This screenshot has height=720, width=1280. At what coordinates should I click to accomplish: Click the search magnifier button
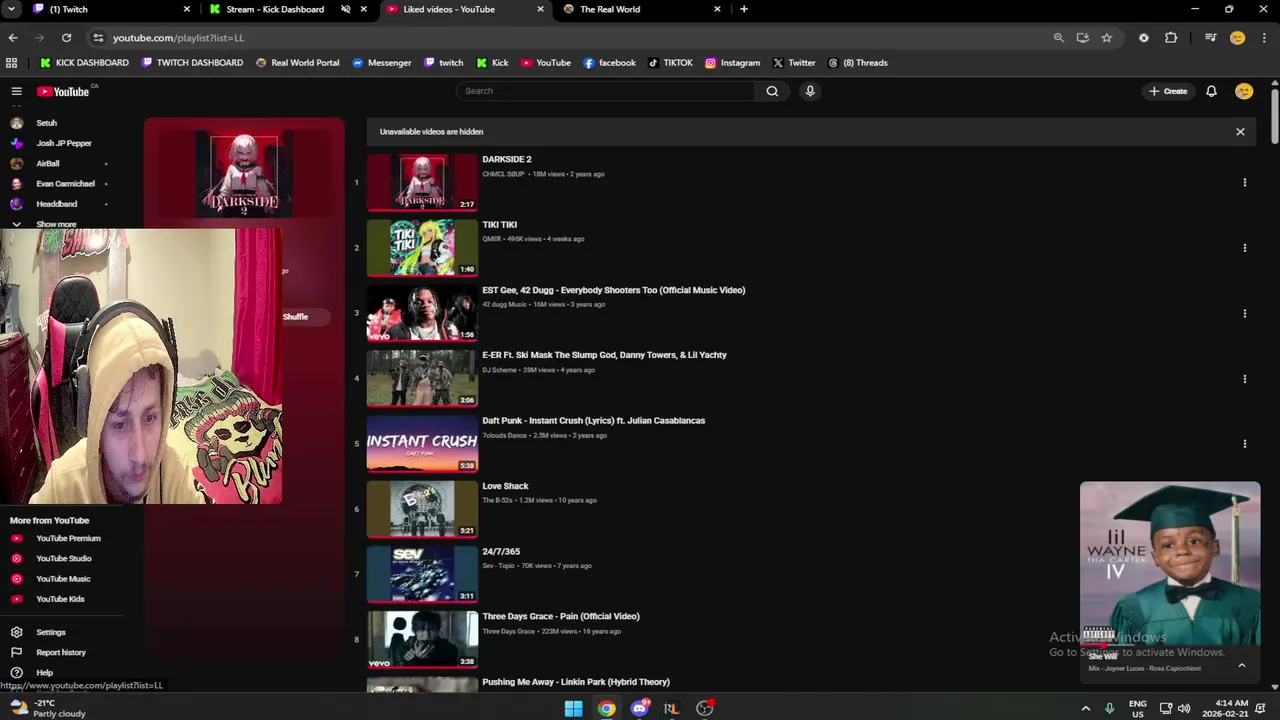[772, 91]
